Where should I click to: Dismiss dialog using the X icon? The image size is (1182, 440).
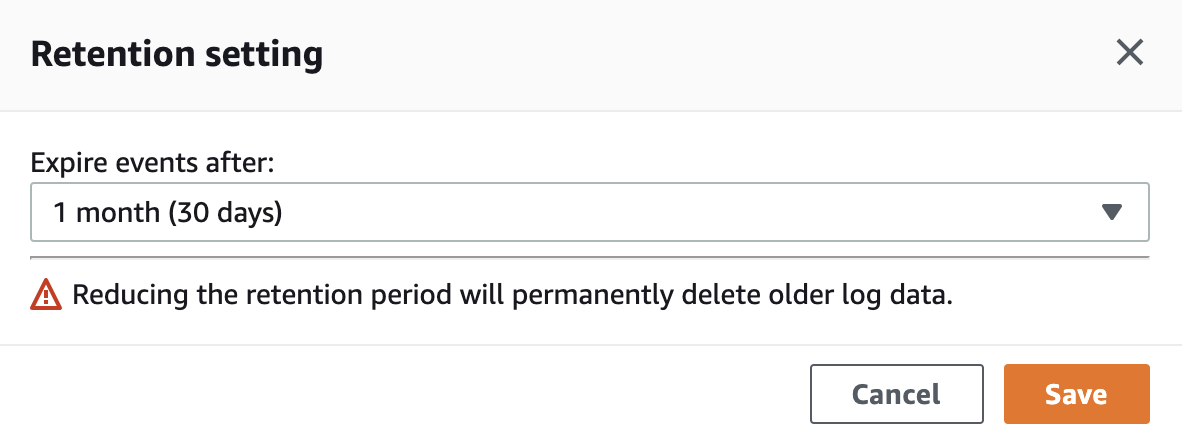point(1130,53)
